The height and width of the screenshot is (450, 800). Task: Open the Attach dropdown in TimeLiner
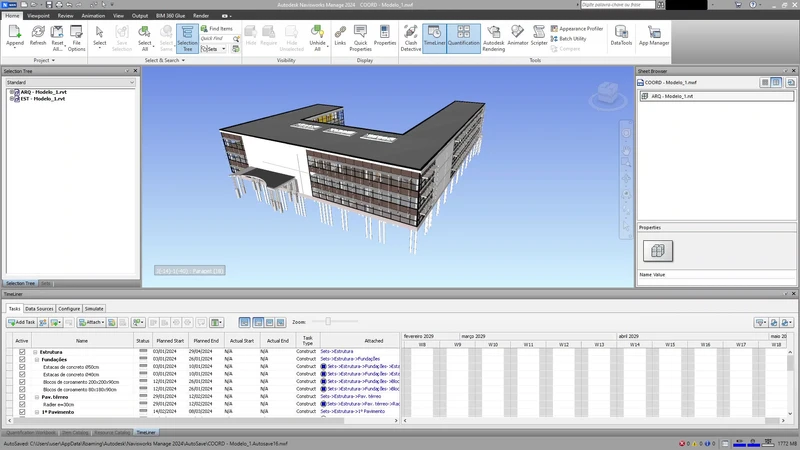pyautogui.click(x=91, y=322)
